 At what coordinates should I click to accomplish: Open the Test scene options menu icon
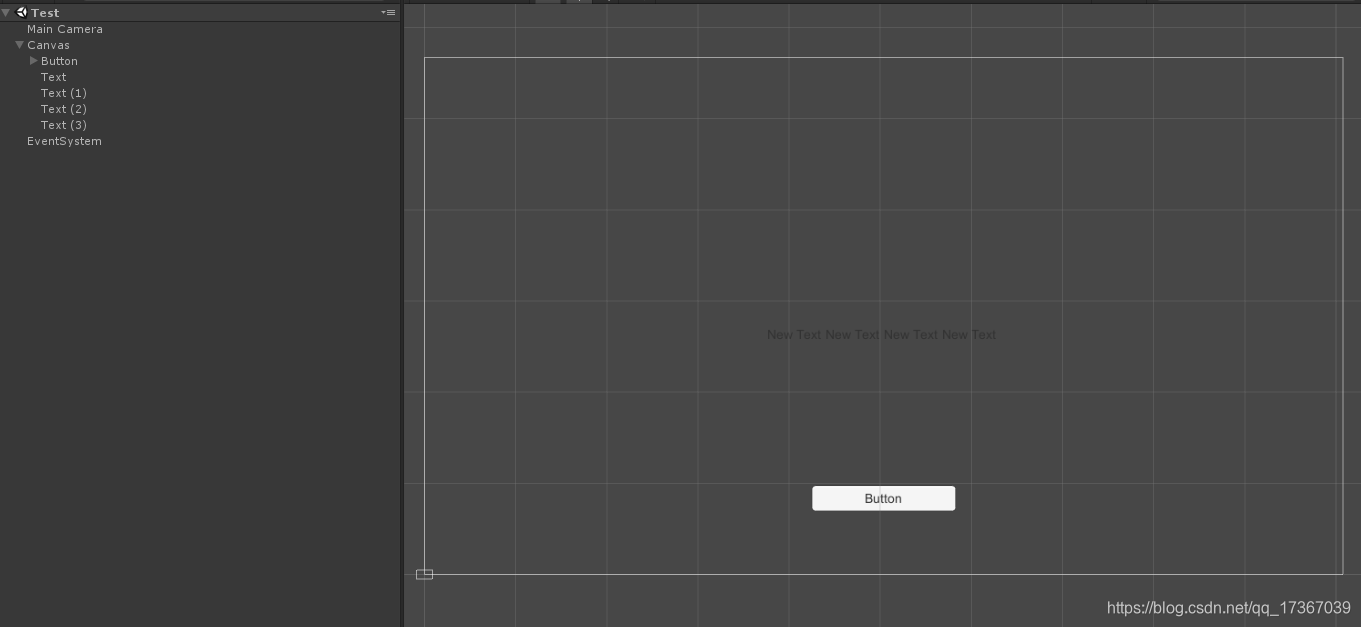pos(389,12)
